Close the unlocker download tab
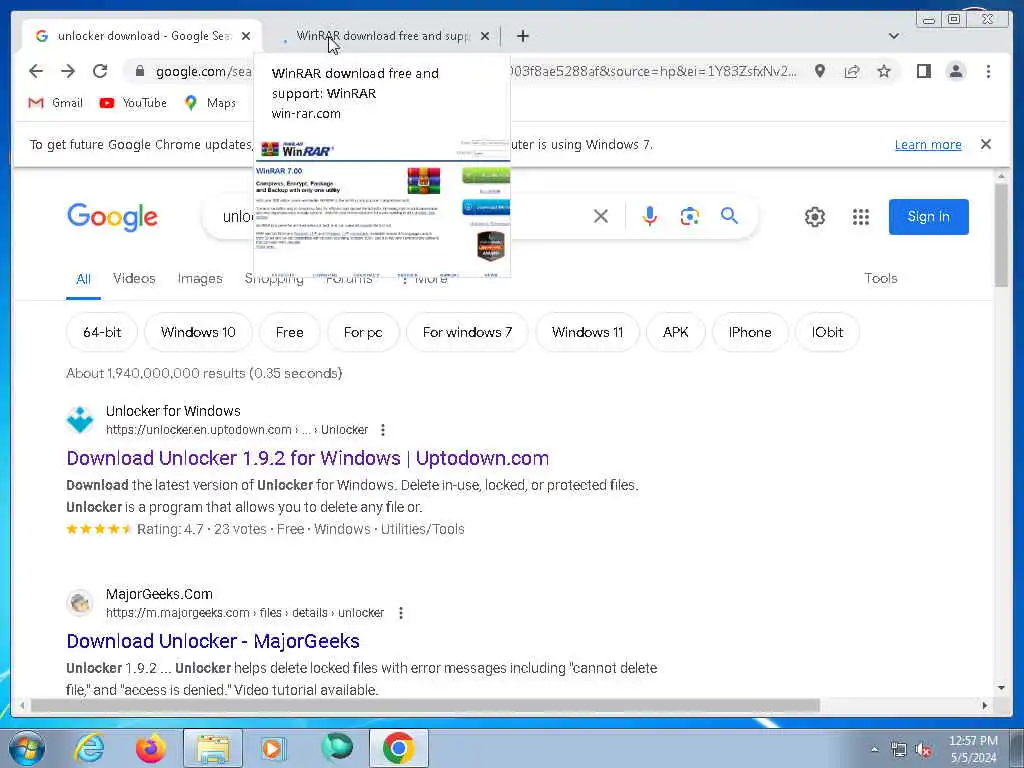 point(246,36)
